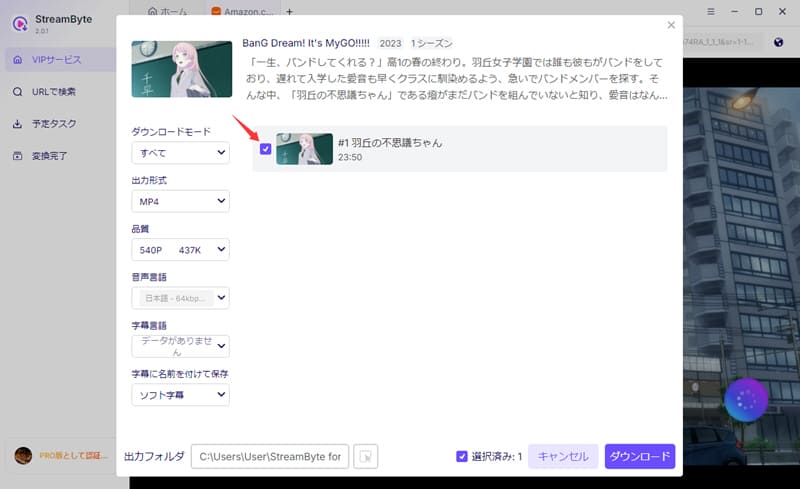Open VIPサービス in the sidebar
The width and height of the screenshot is (800, 489).
(x=60, y=60)
